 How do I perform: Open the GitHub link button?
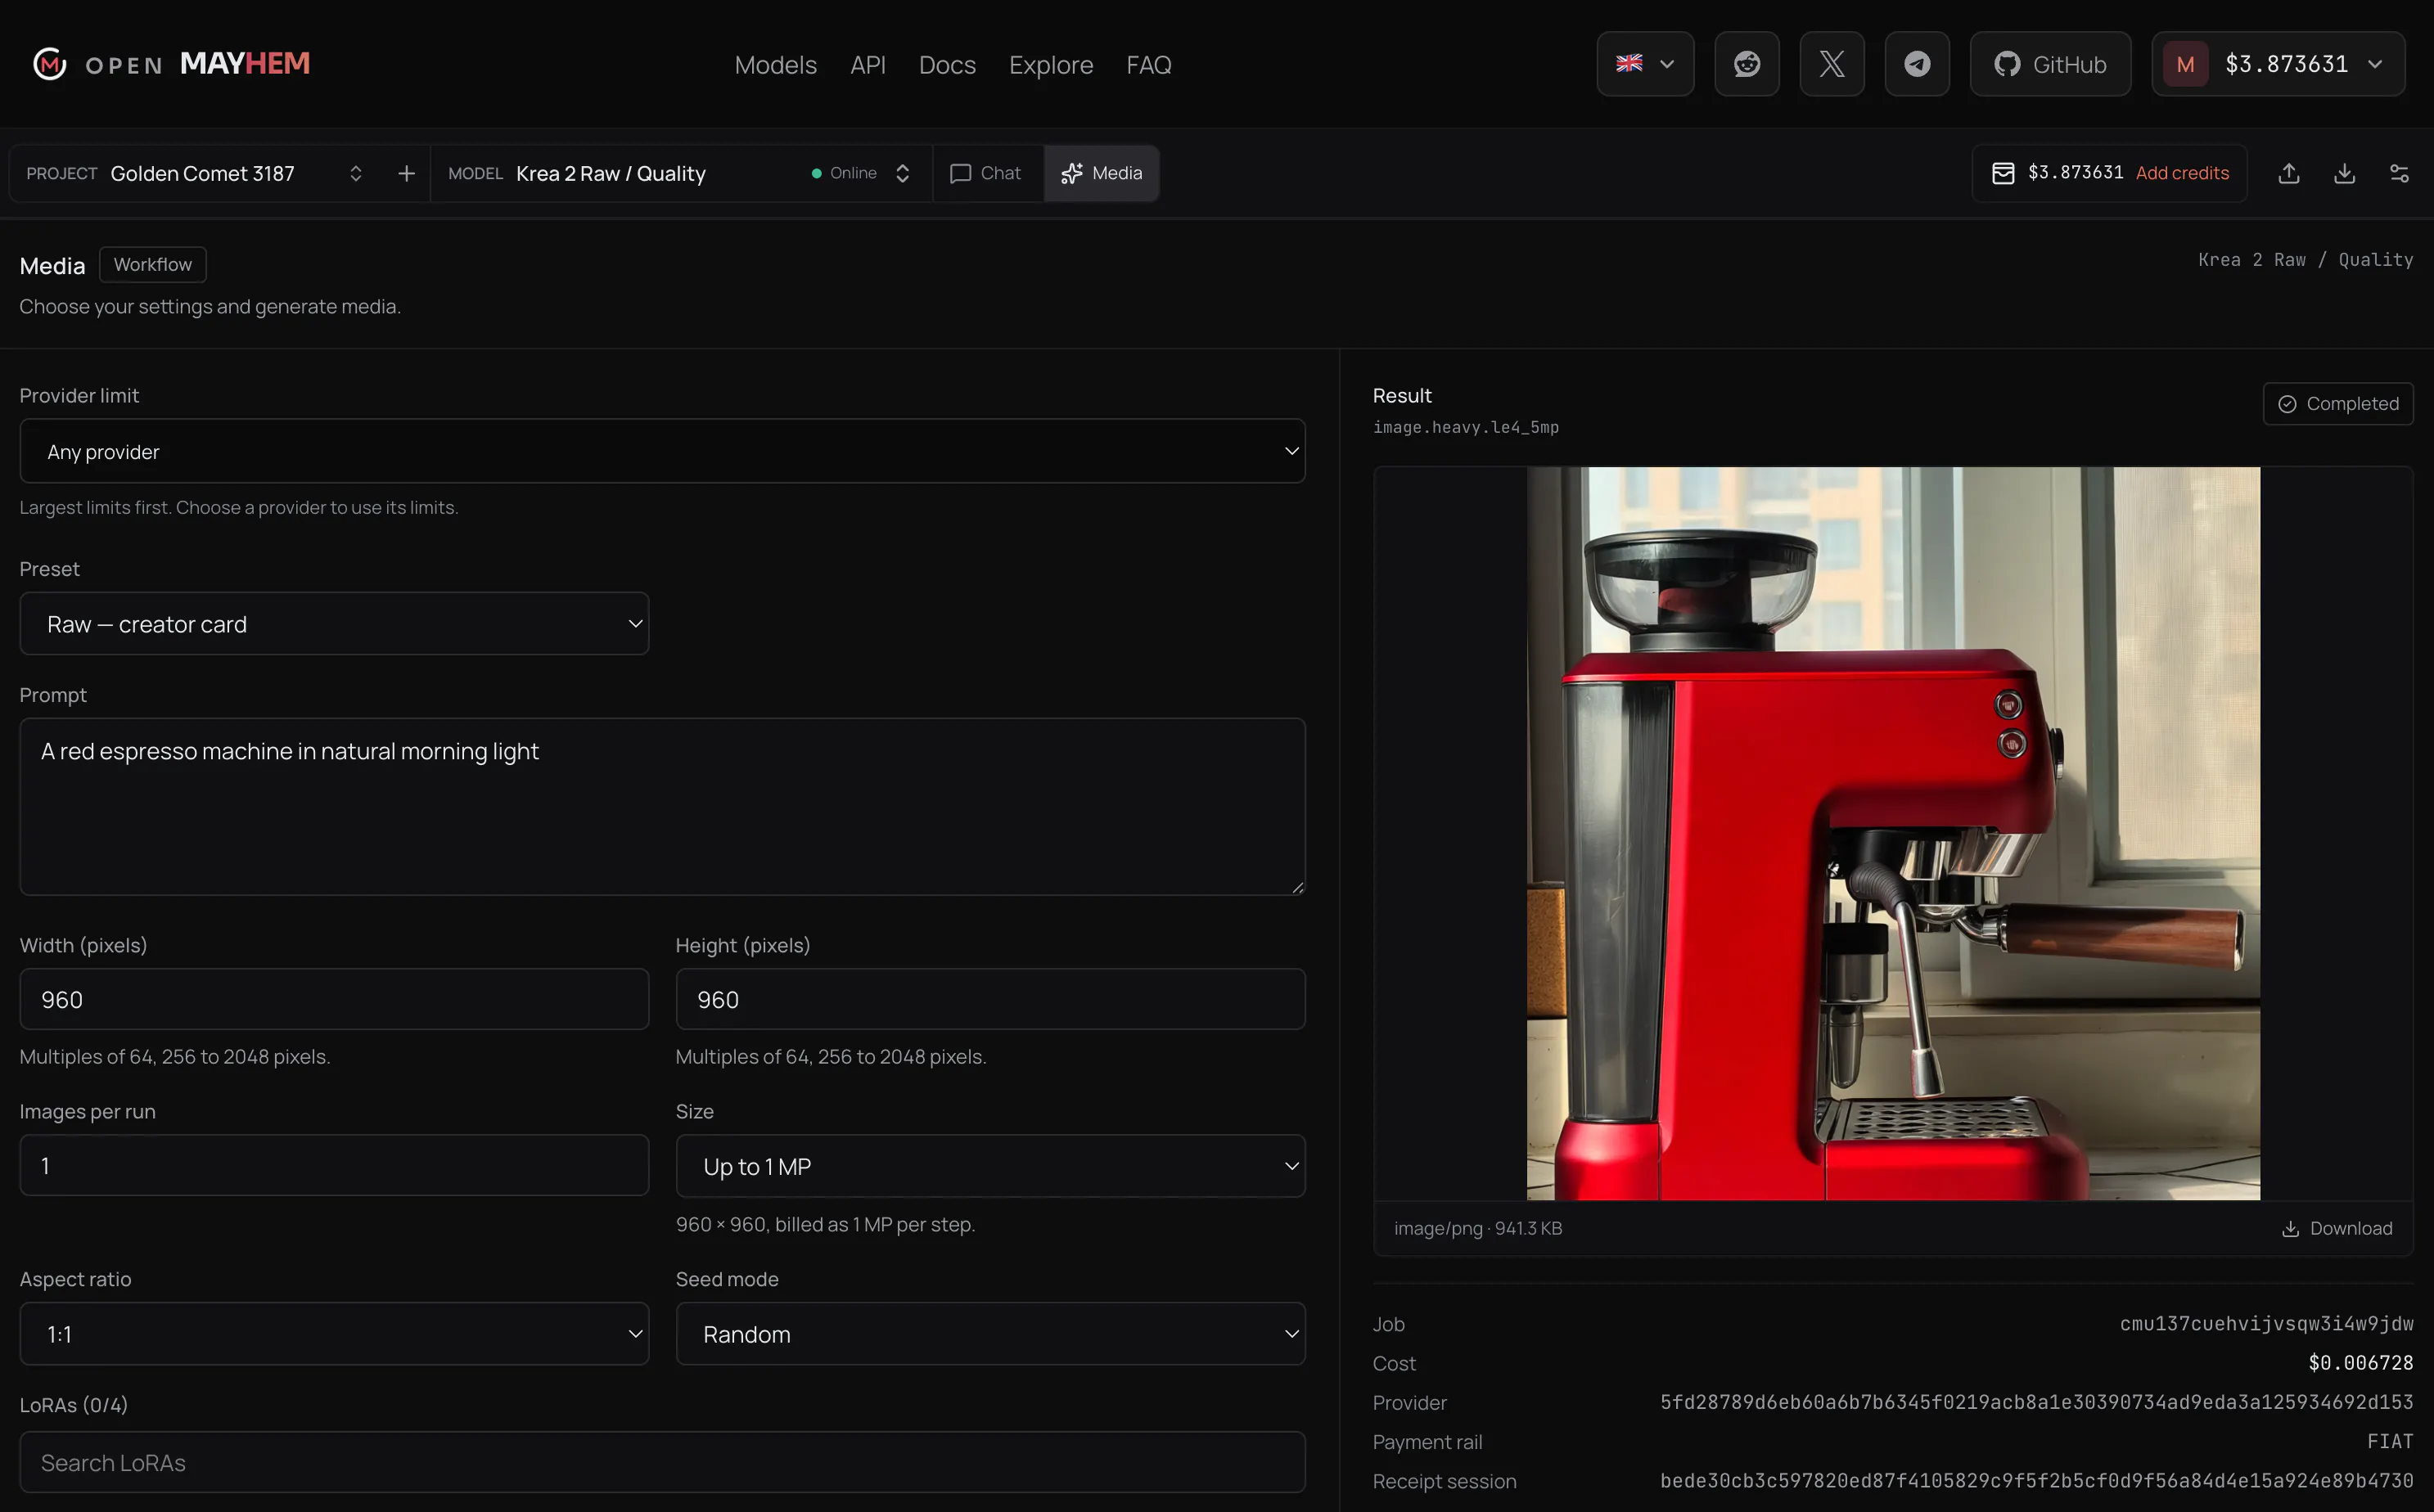(x=2050, y=64)
